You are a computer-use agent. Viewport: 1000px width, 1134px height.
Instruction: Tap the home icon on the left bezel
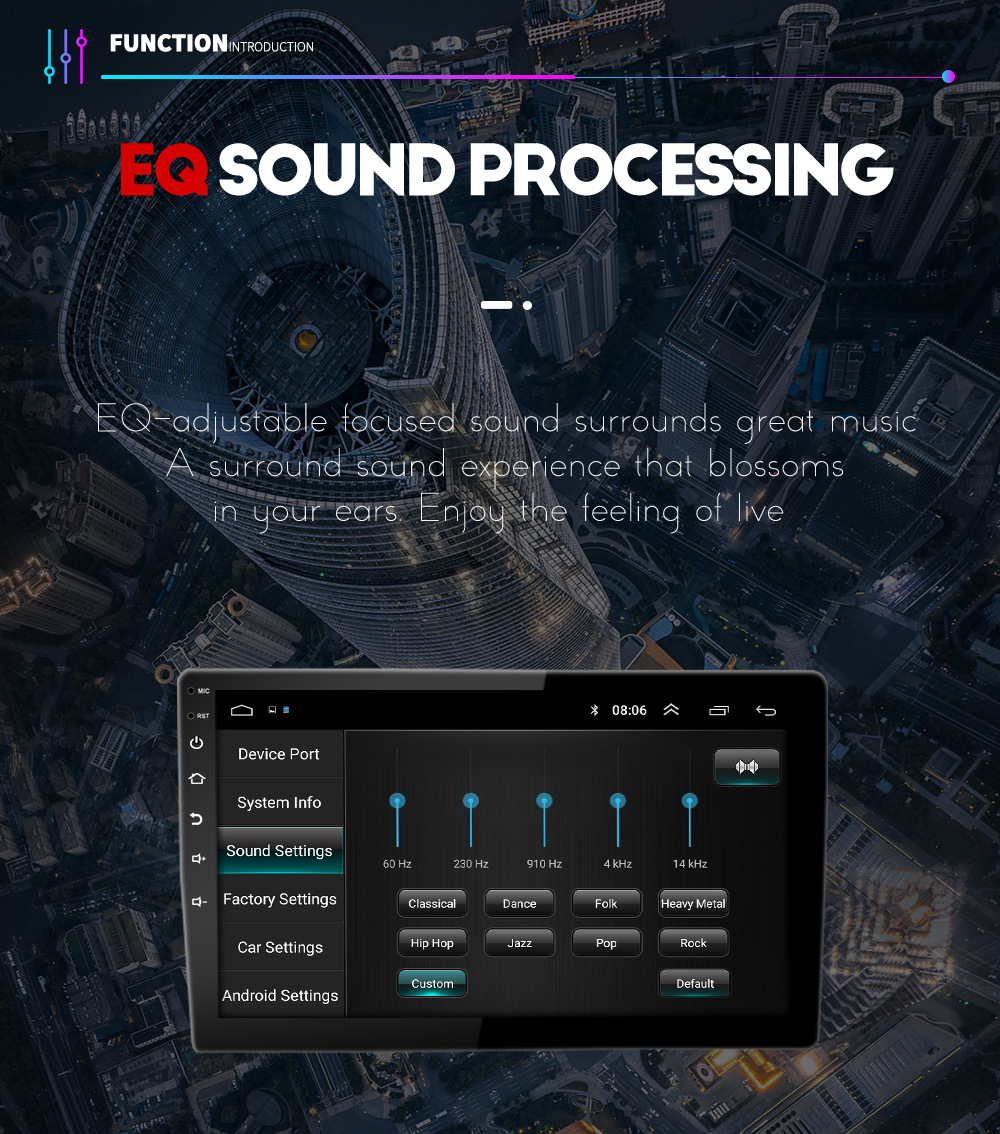(x=197, y=779)
